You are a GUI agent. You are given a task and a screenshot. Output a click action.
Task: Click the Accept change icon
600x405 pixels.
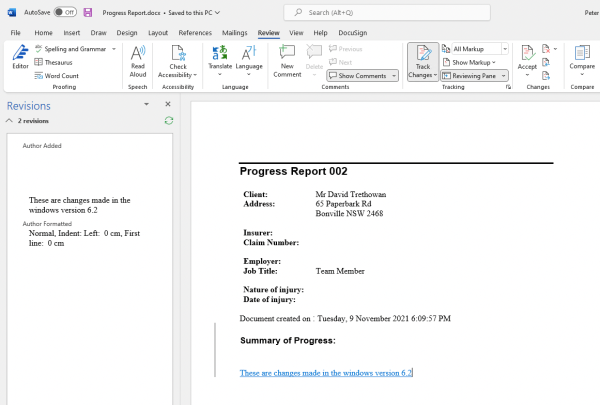pyautogui.click(x=526, y=56)
